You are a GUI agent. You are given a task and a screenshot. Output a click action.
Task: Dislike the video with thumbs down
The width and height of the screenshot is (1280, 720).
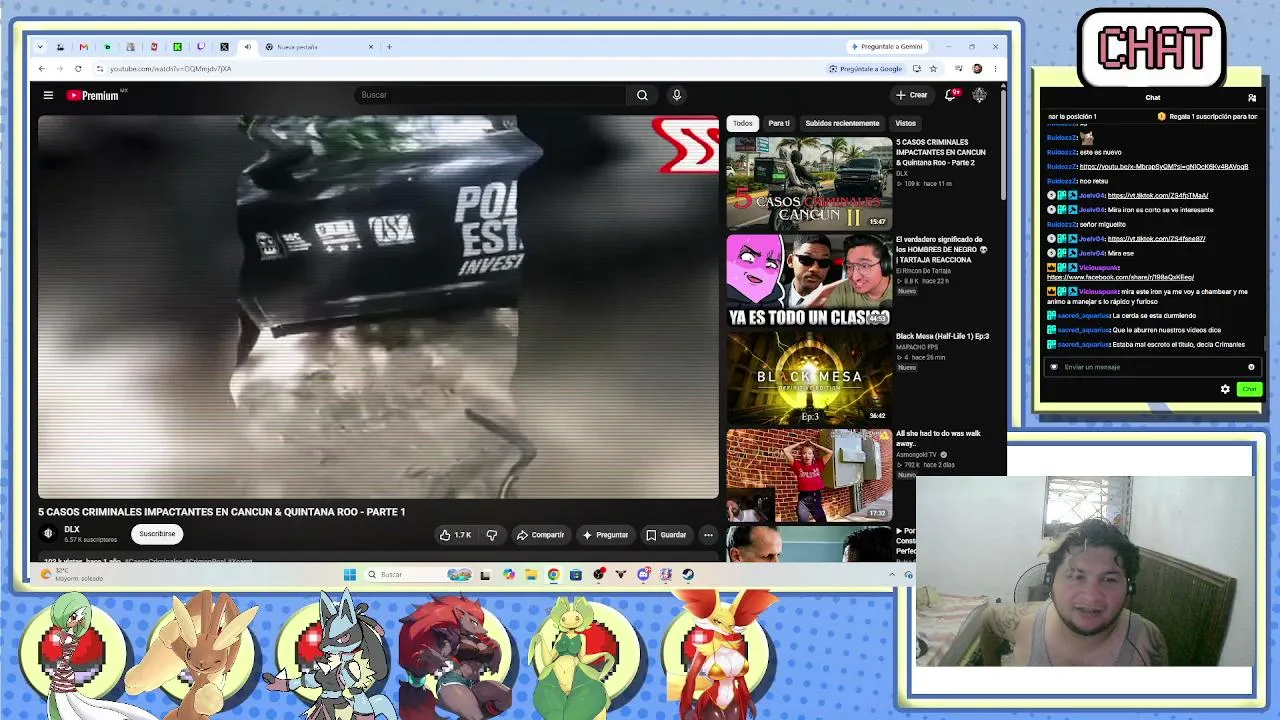point(491,535)
